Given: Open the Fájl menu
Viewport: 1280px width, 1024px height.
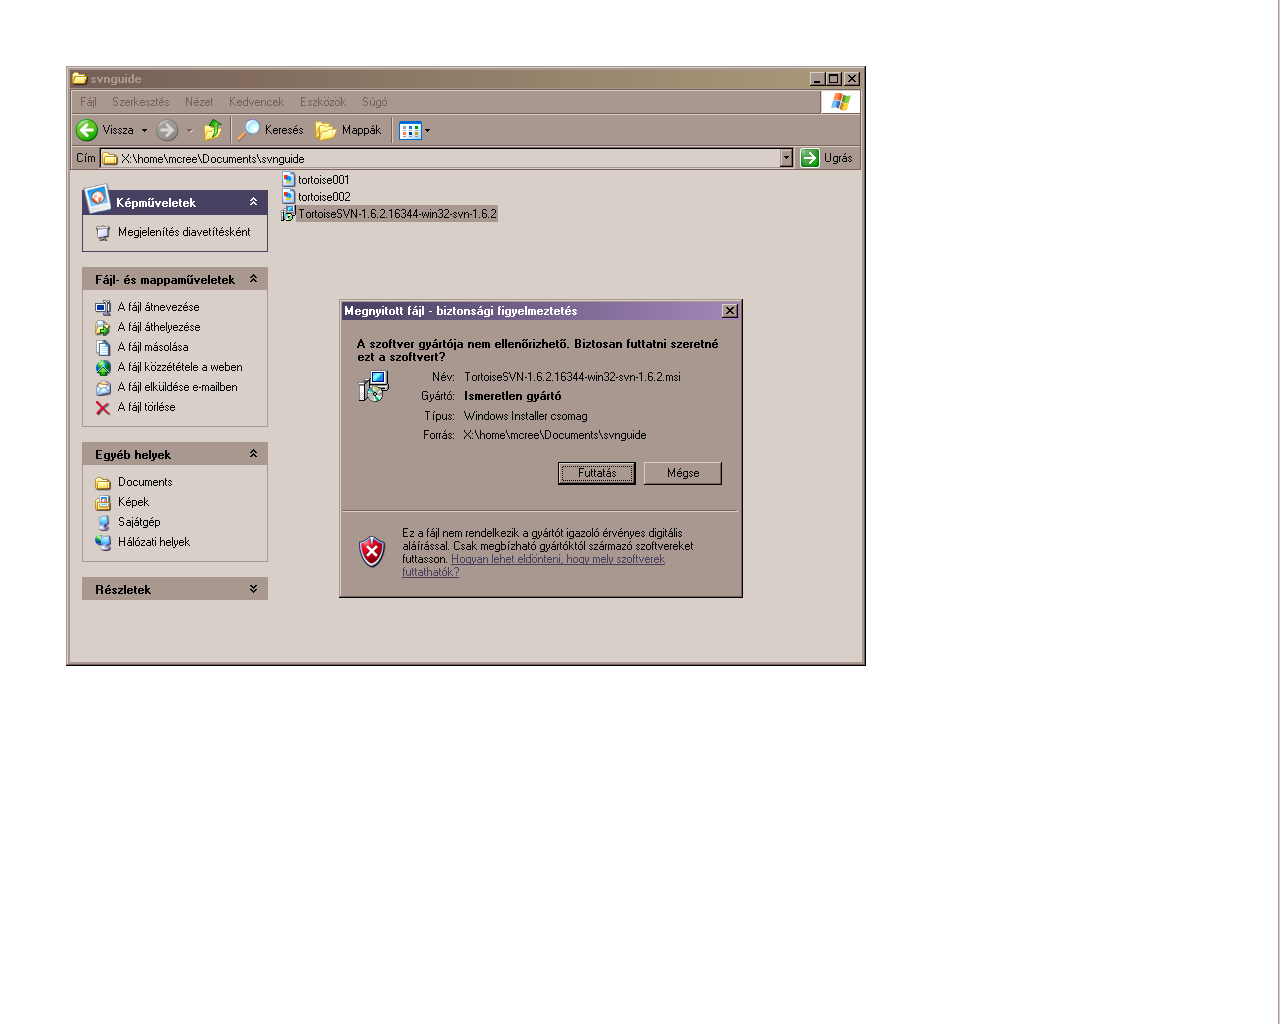Looking at the screenshot, I should (x=89, y=102).
